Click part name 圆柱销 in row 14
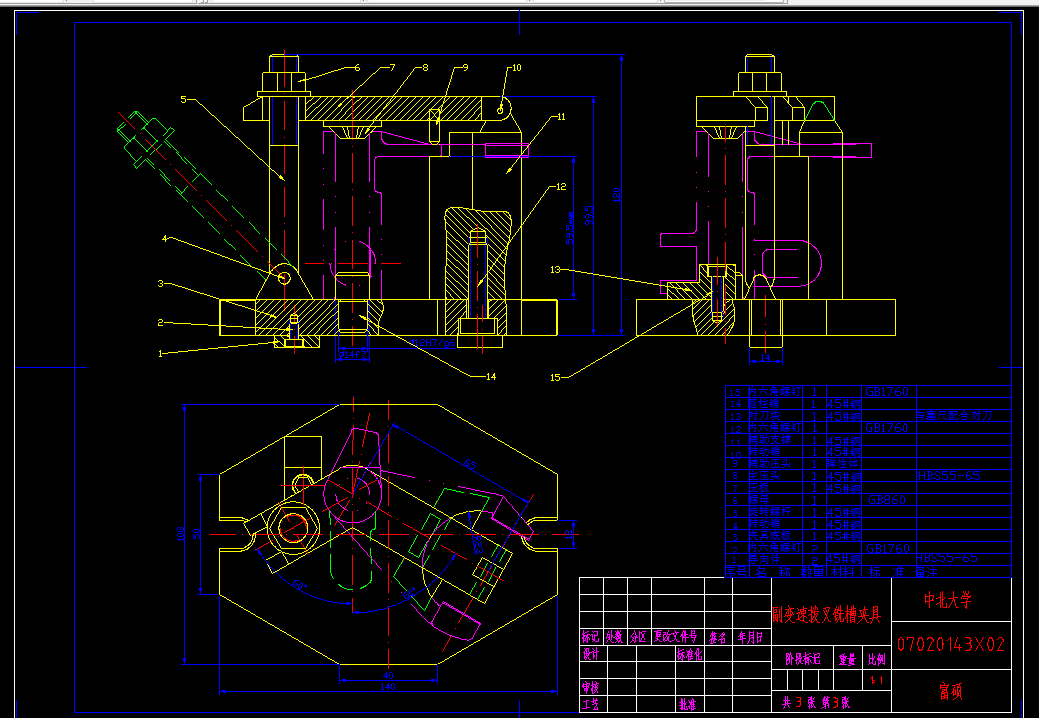Image resolution: width=1039 pixels, height=718 pixels. (x=764, y=403)
